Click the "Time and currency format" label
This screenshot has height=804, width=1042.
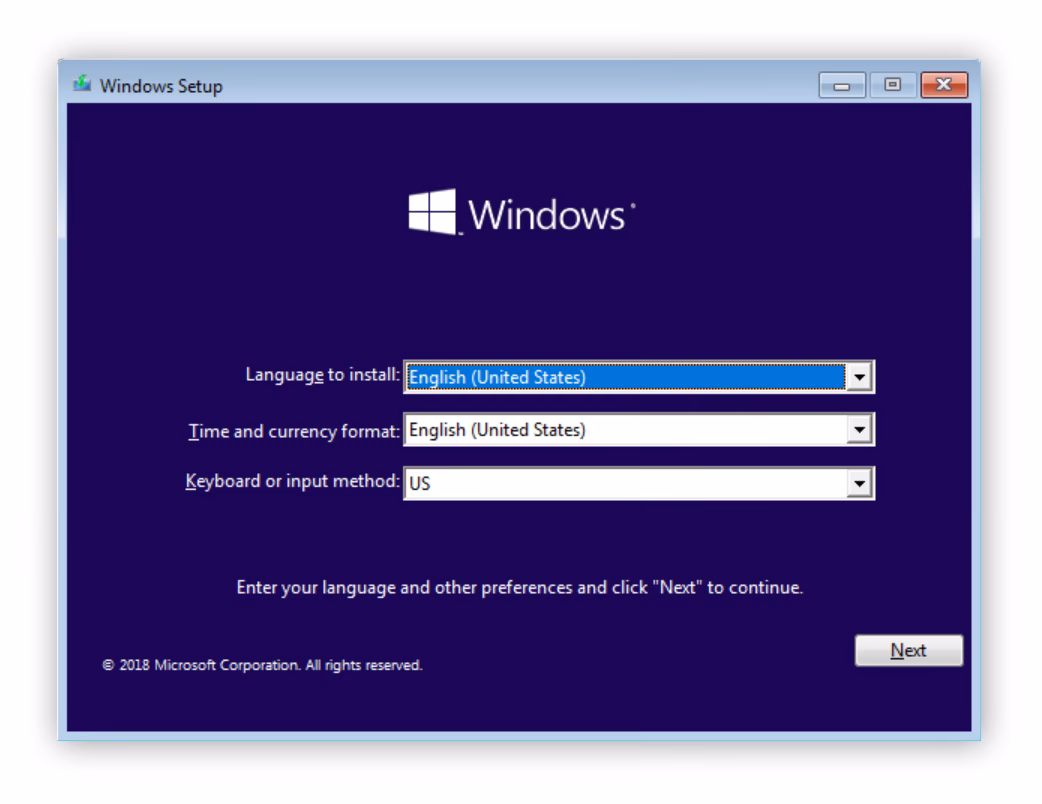[x=294, y=430]
